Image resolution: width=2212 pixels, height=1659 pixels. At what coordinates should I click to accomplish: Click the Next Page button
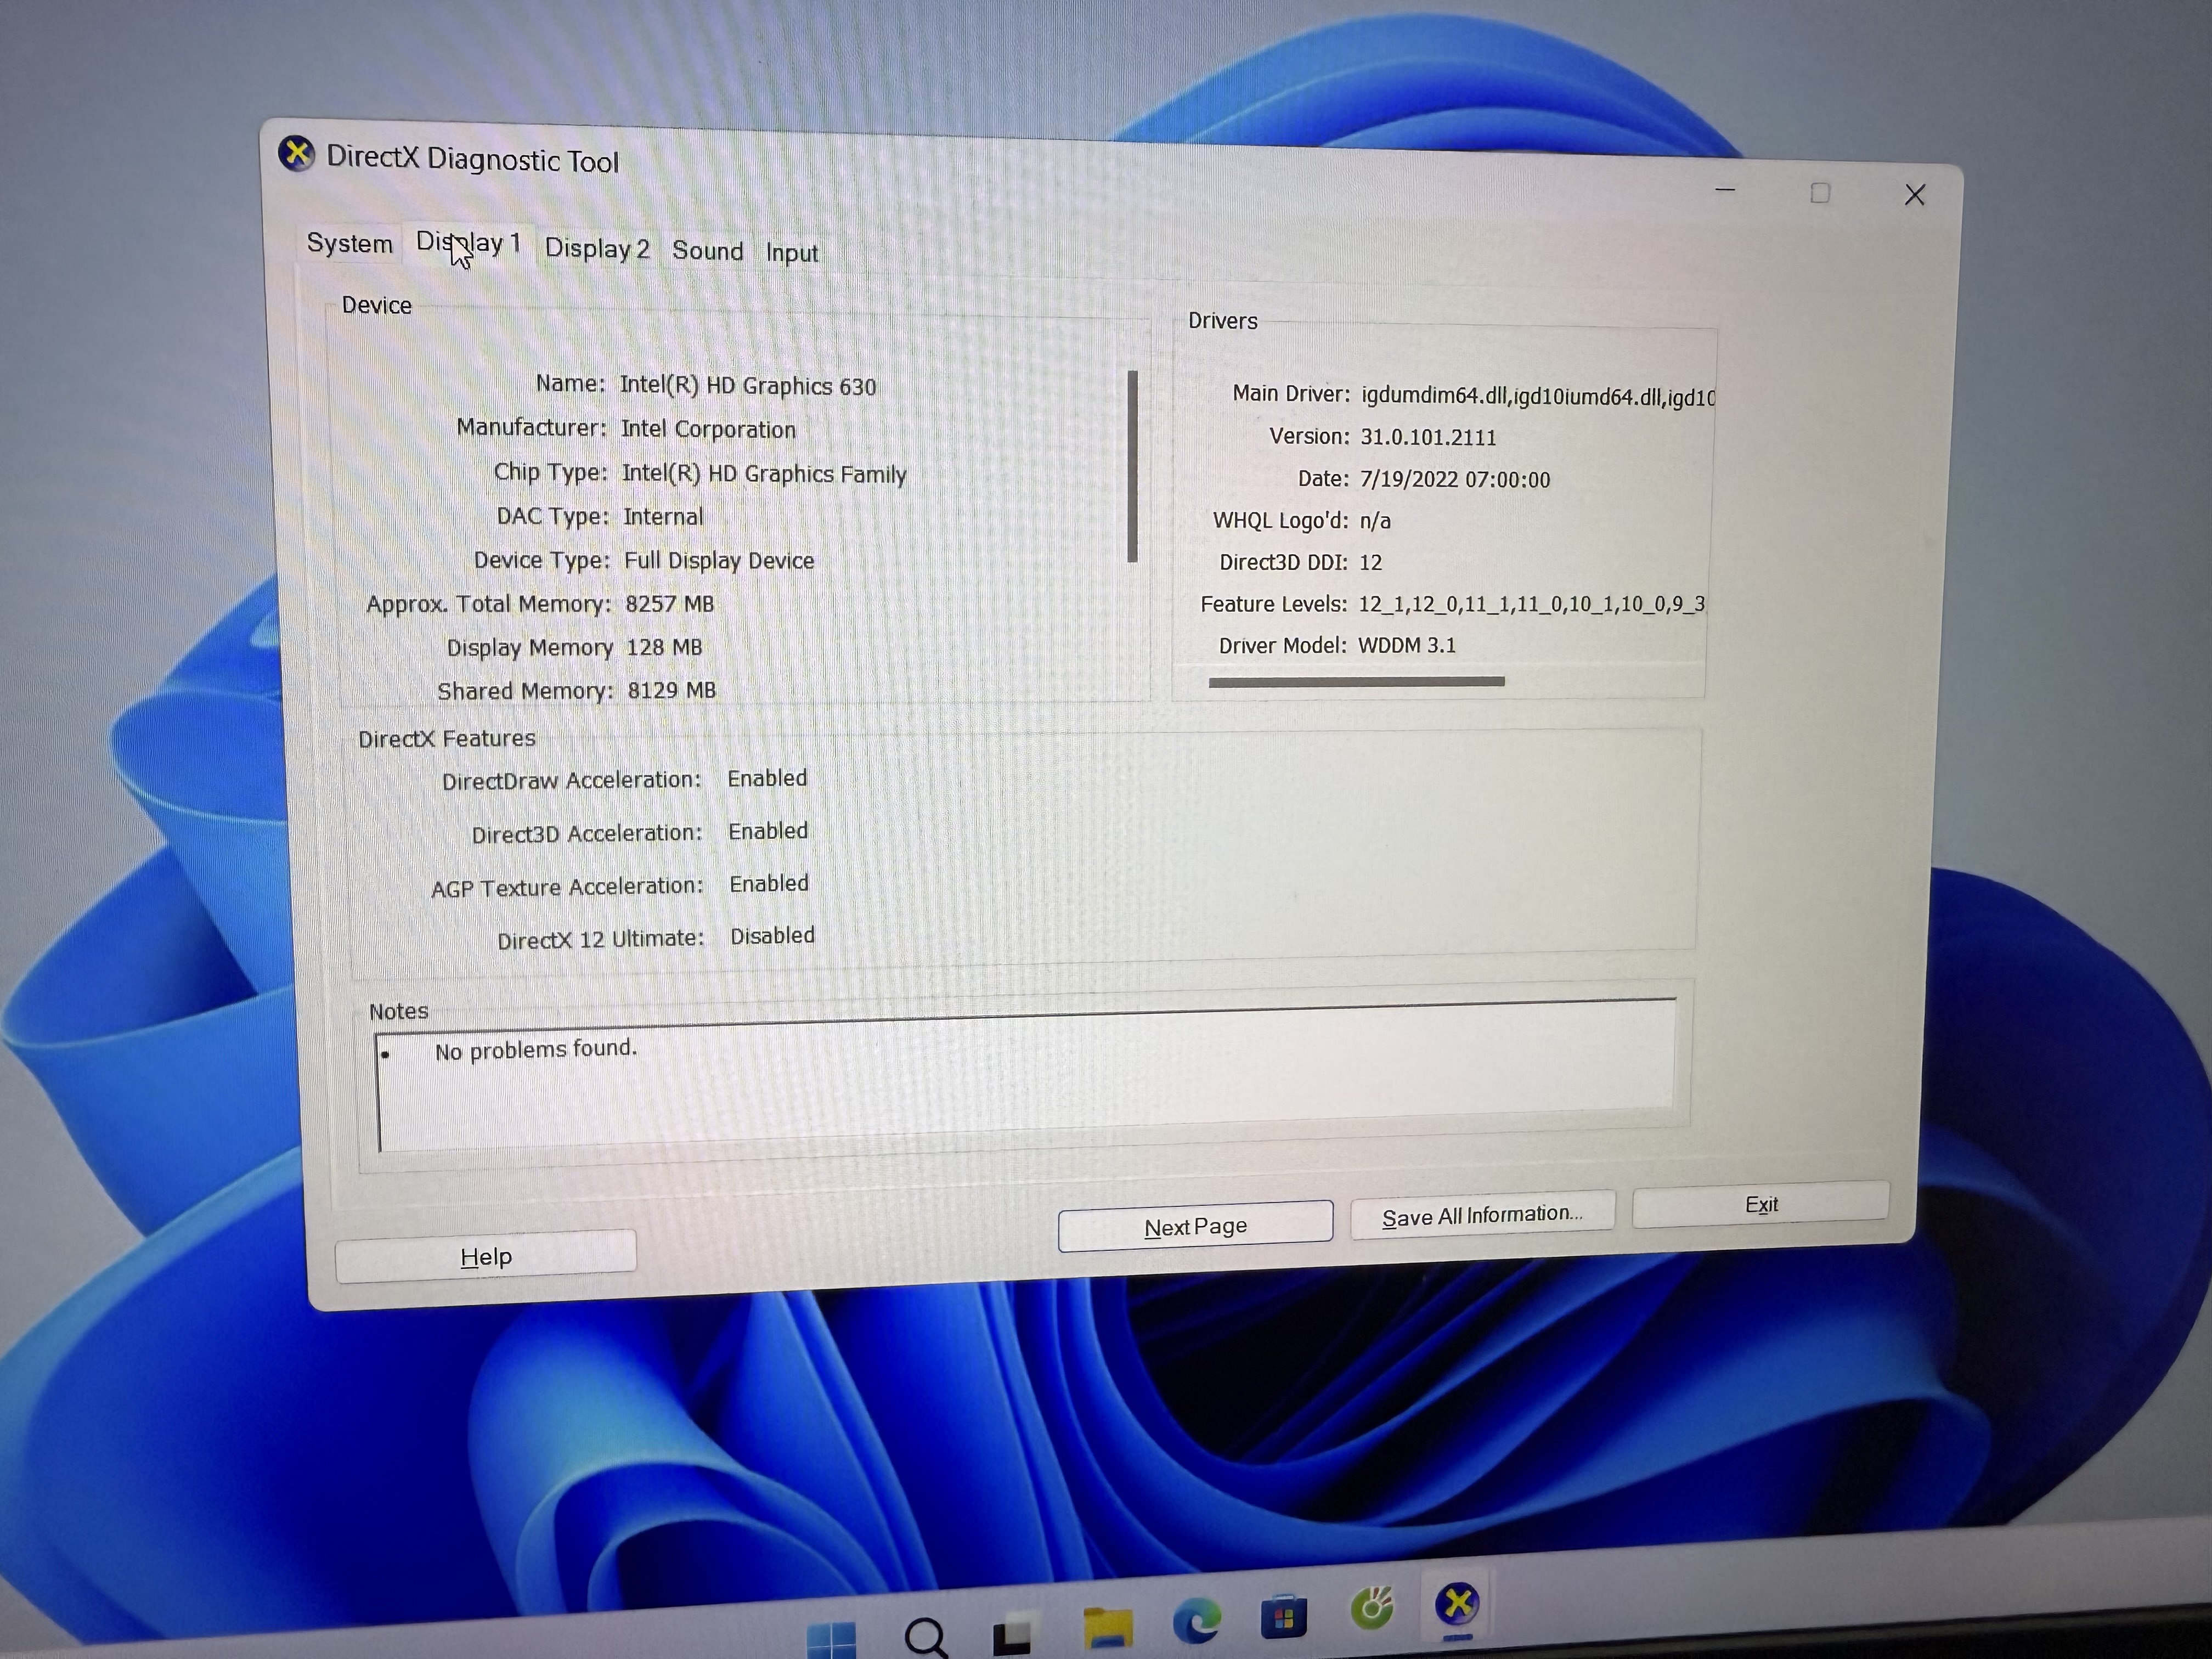[1195, 1226]
